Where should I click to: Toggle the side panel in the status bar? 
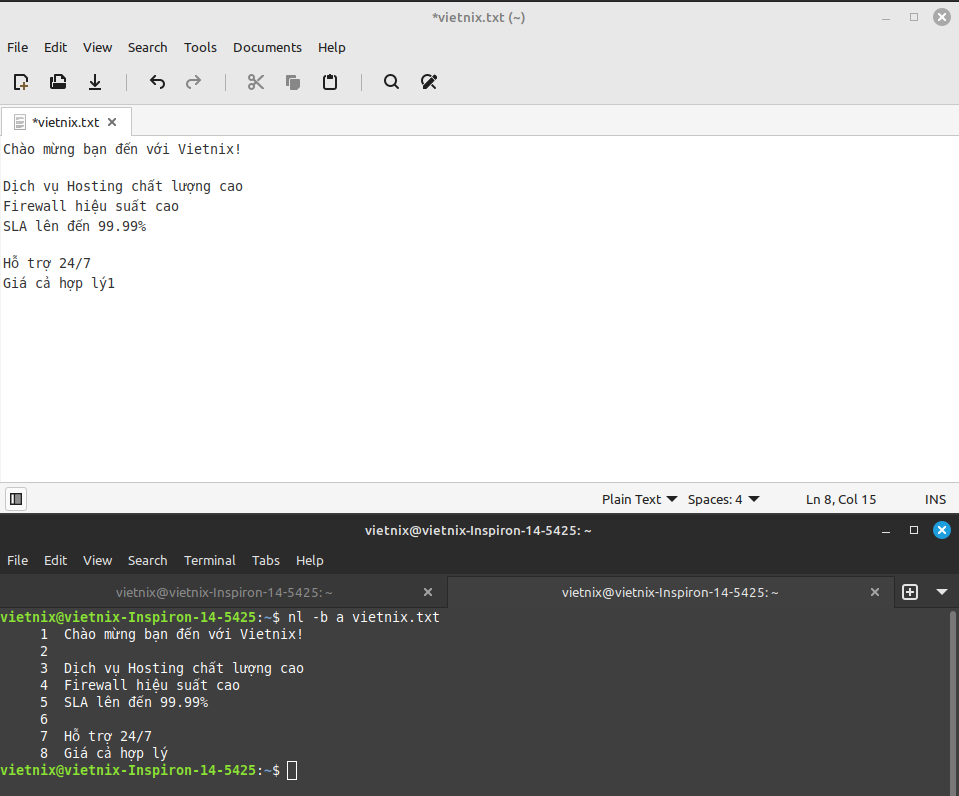(x=16, y=499)
